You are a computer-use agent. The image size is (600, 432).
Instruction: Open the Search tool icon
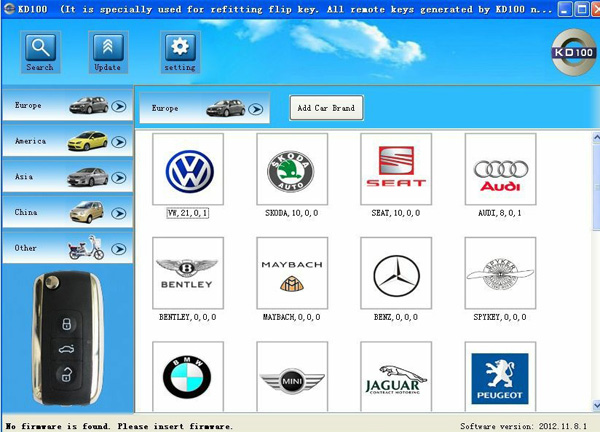40,52
